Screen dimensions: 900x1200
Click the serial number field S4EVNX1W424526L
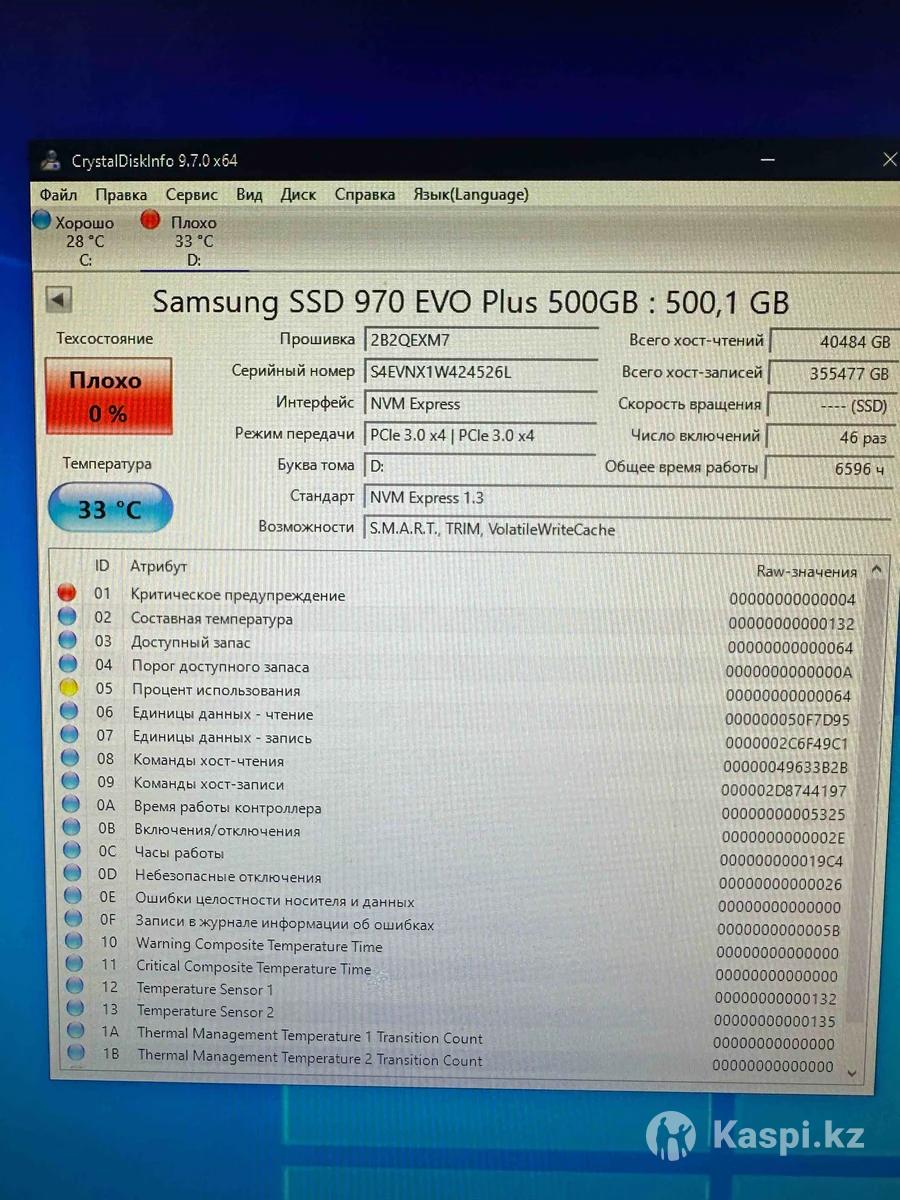pos(480,372)
